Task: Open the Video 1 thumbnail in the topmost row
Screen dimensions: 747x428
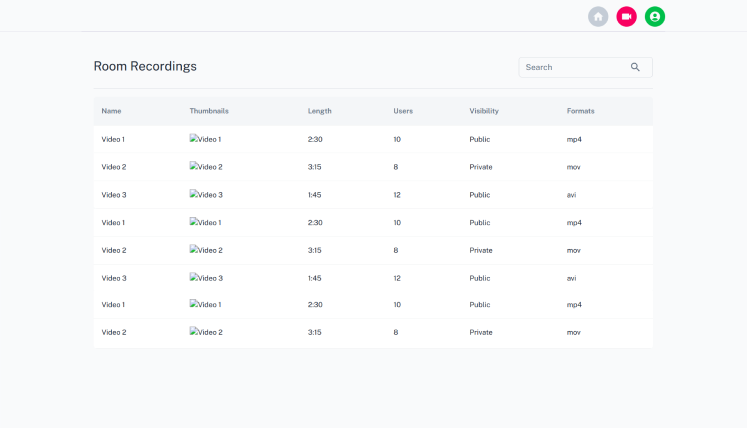Action: click(205, 139)
